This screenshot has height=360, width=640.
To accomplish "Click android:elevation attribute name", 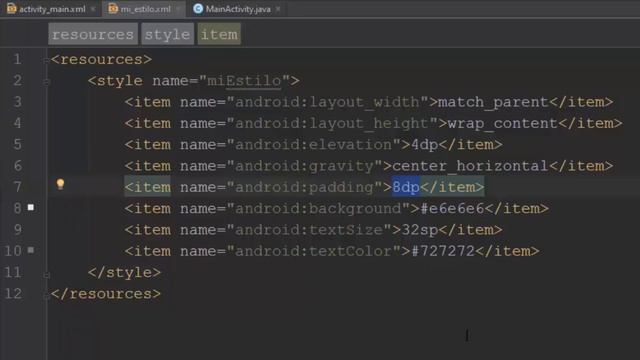I will click(313, 144).
